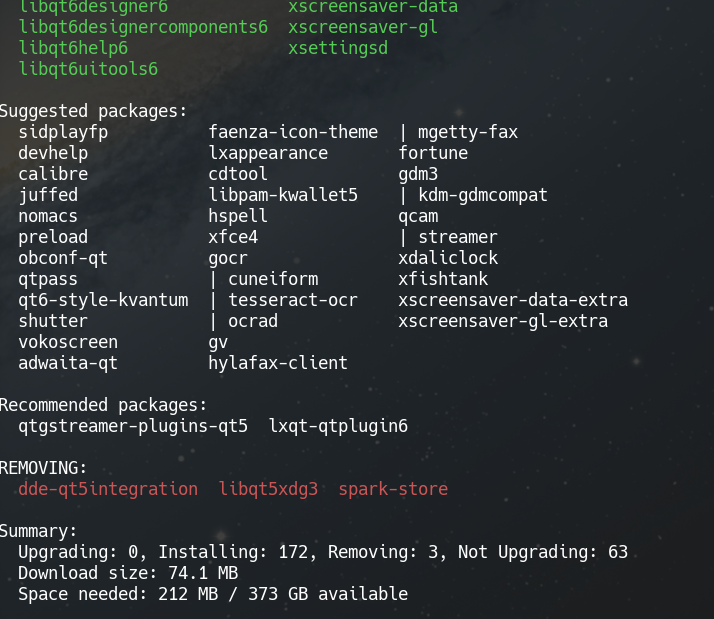This screenshot has height=619, width=714.
Task: Click the xscreensaver-data-extra package
Action: tap(513, 300)
